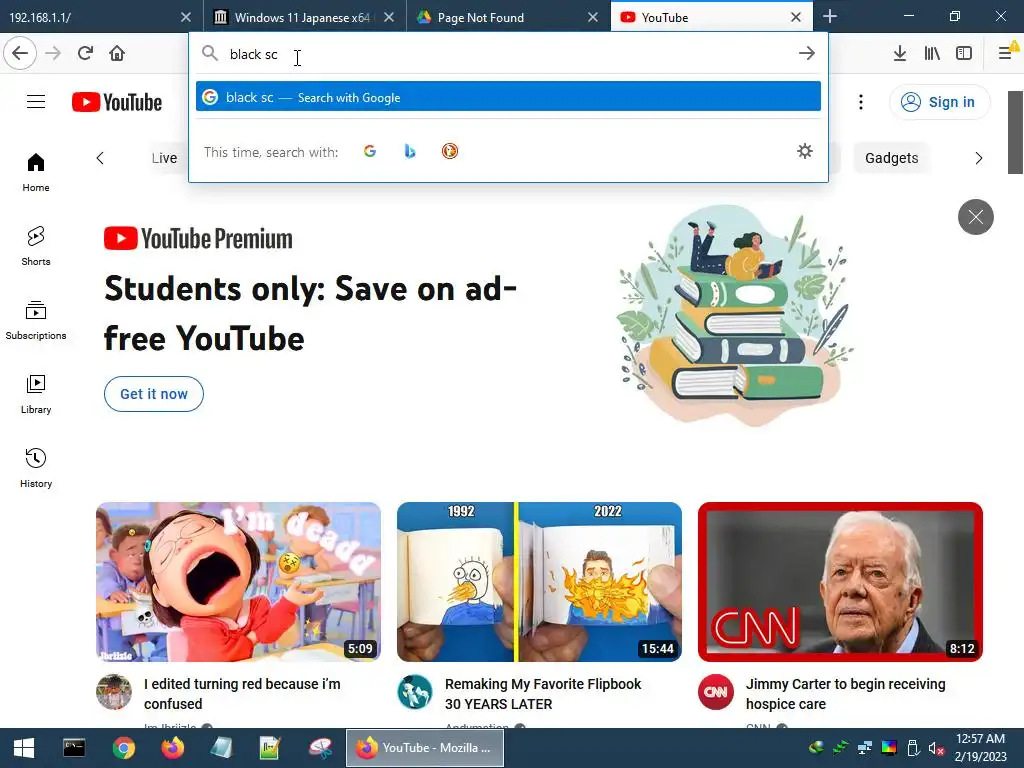Image resolution: width=1024 pixels, height=768 pixels.
Task: Open the Jimmy Carter CNN video thumbnail
Action: (x=840, y=582)
